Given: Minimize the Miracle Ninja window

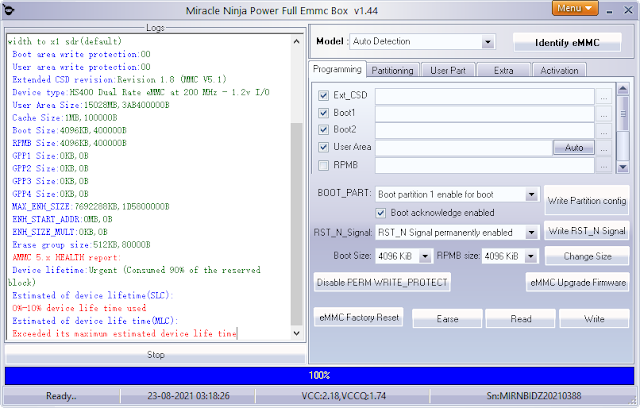Looking at the screenshot, I should tap(609, 11).
